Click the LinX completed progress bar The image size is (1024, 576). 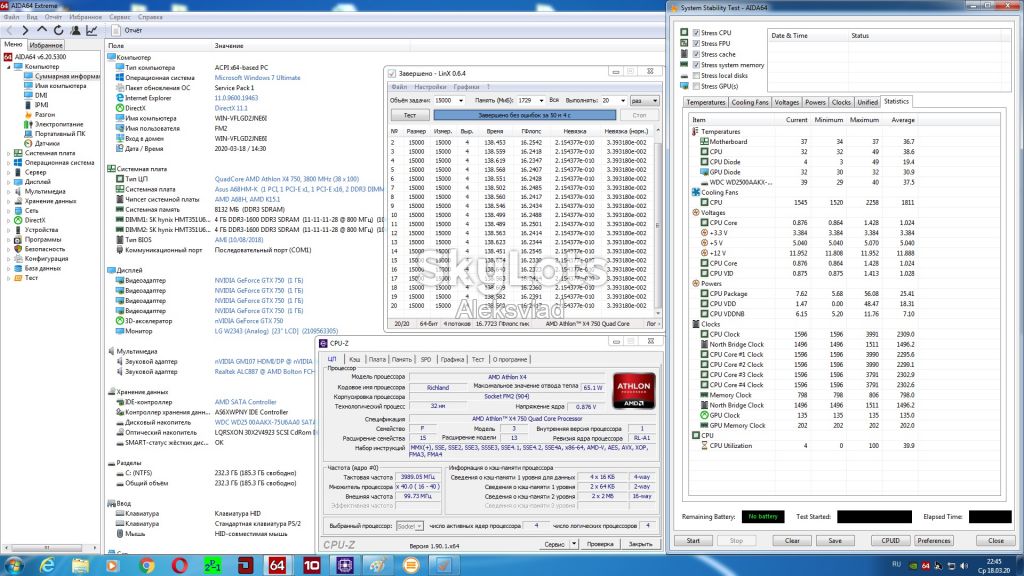524,115
